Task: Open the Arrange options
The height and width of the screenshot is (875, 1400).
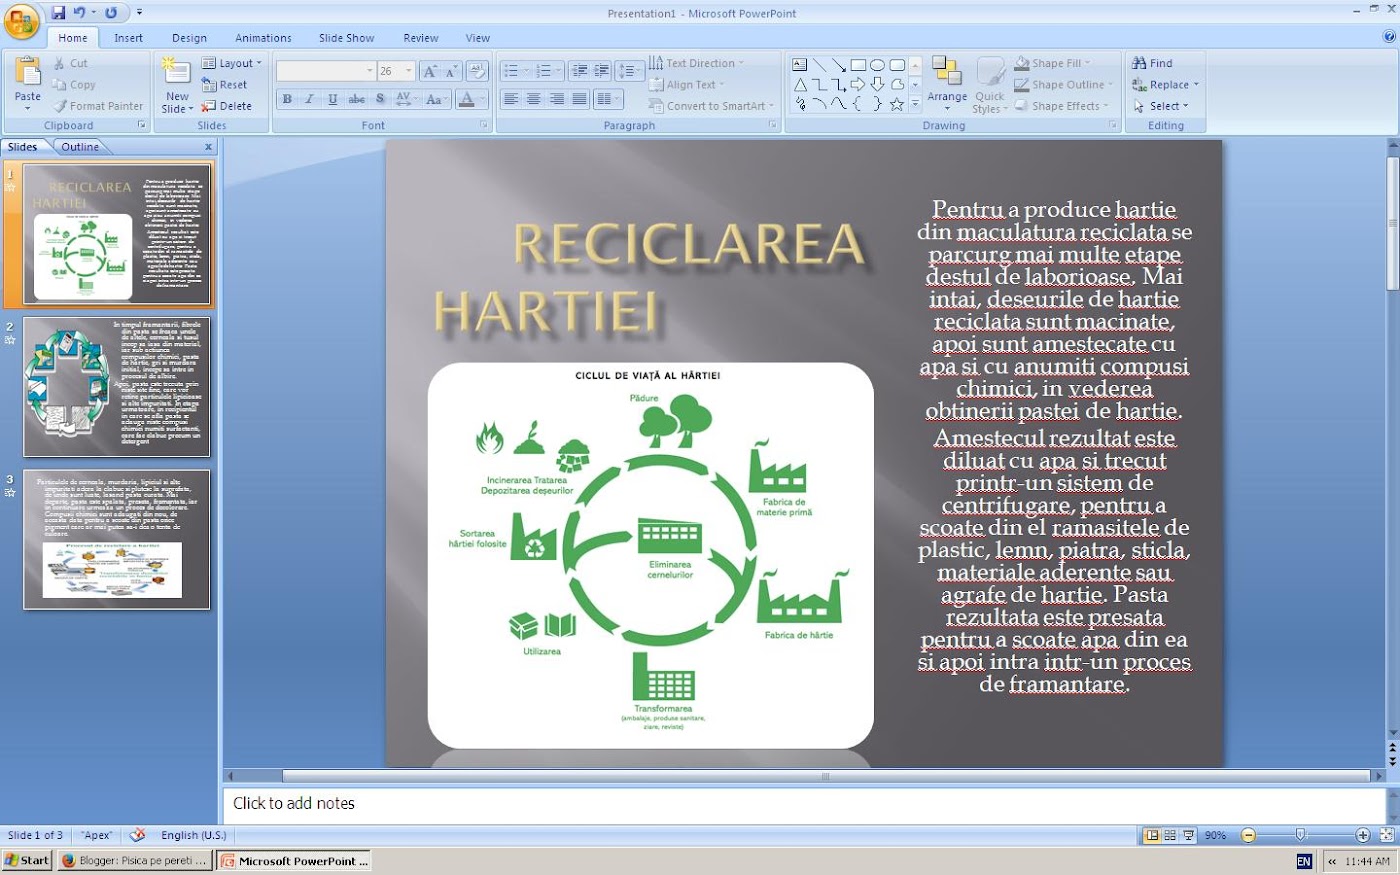Action: tap(947, 83)
